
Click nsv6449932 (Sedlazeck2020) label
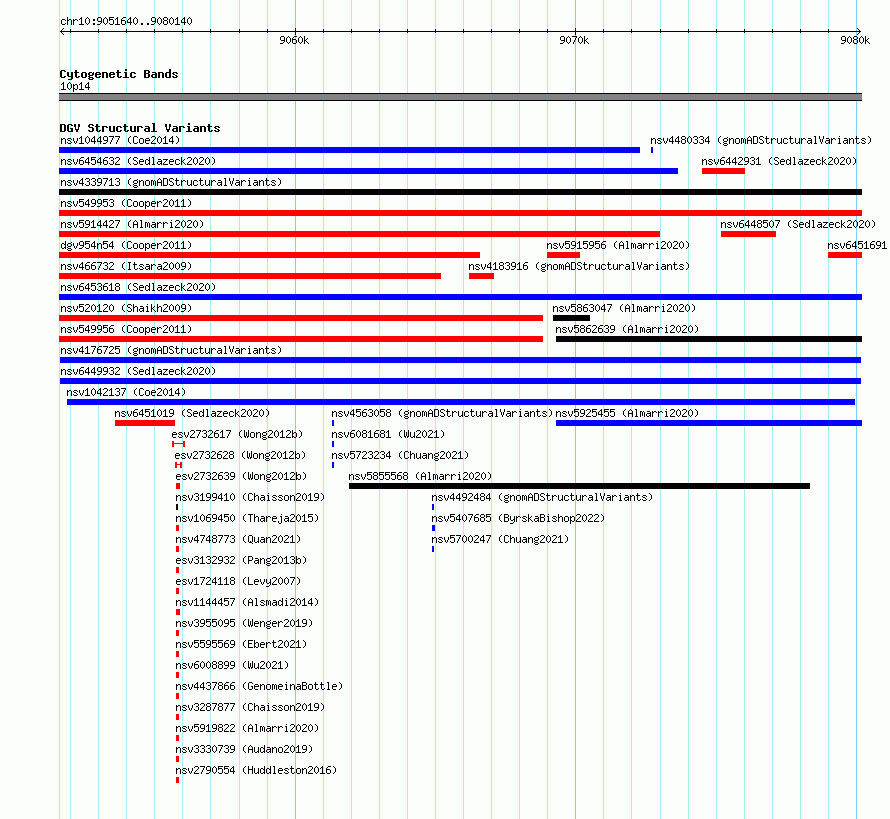pos(138,371)
